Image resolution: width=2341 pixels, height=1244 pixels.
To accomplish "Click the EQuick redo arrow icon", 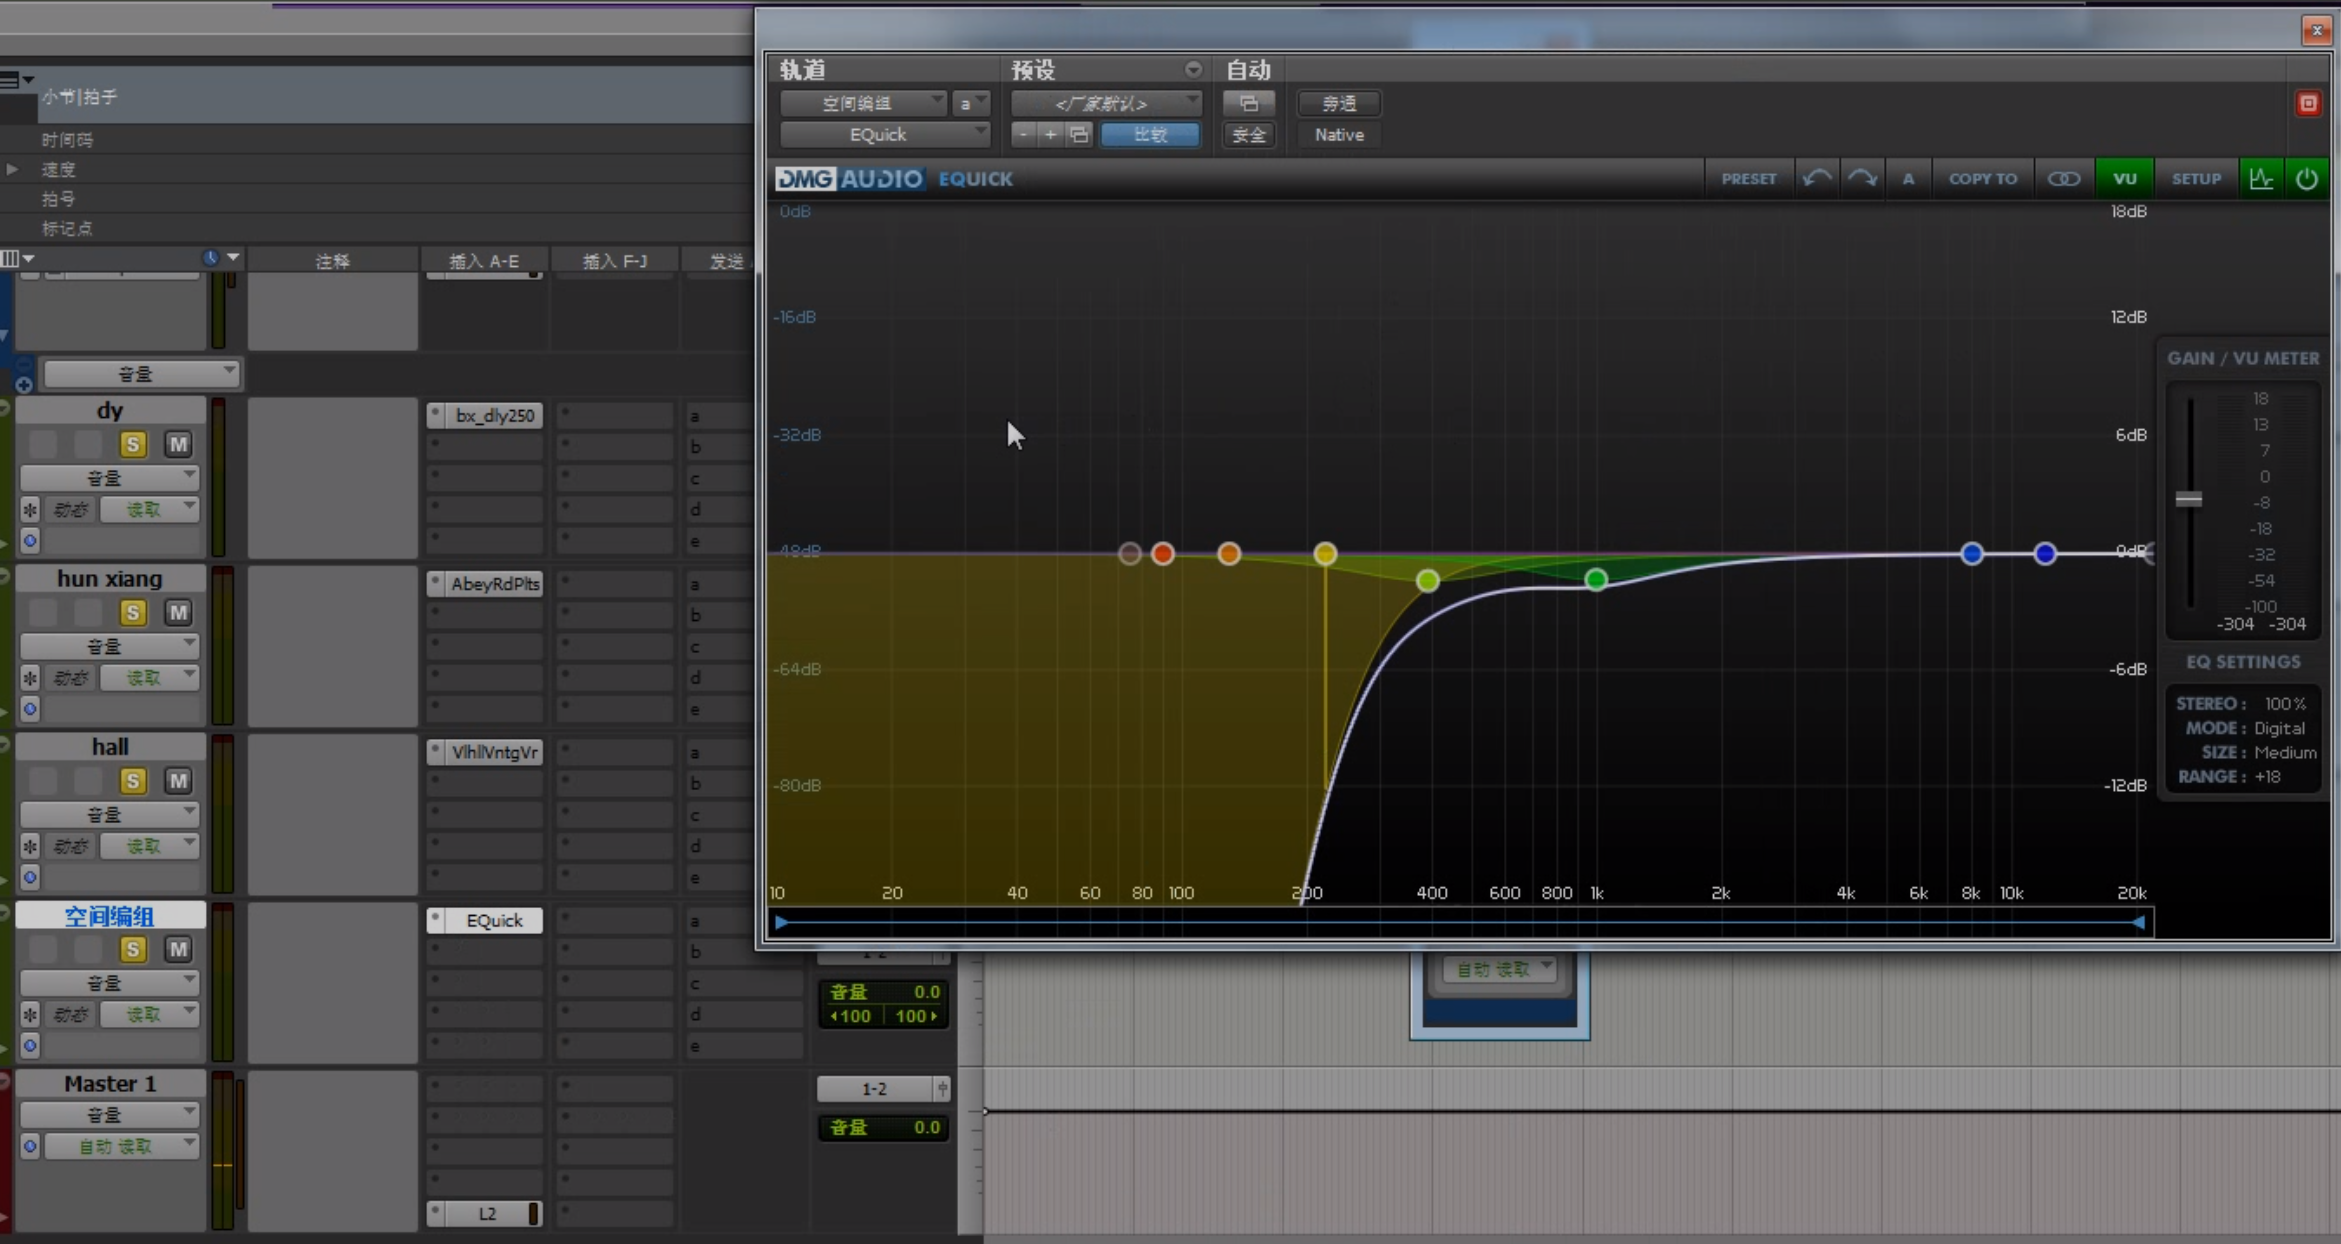I will [1862, 178].
